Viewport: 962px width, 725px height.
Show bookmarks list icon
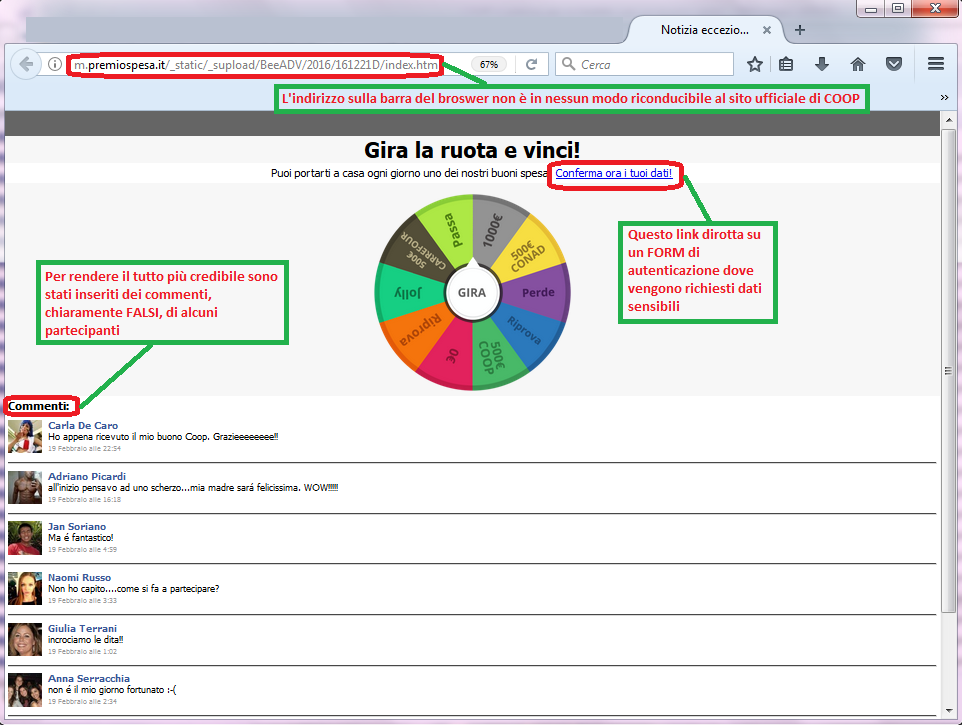(786, 64)
